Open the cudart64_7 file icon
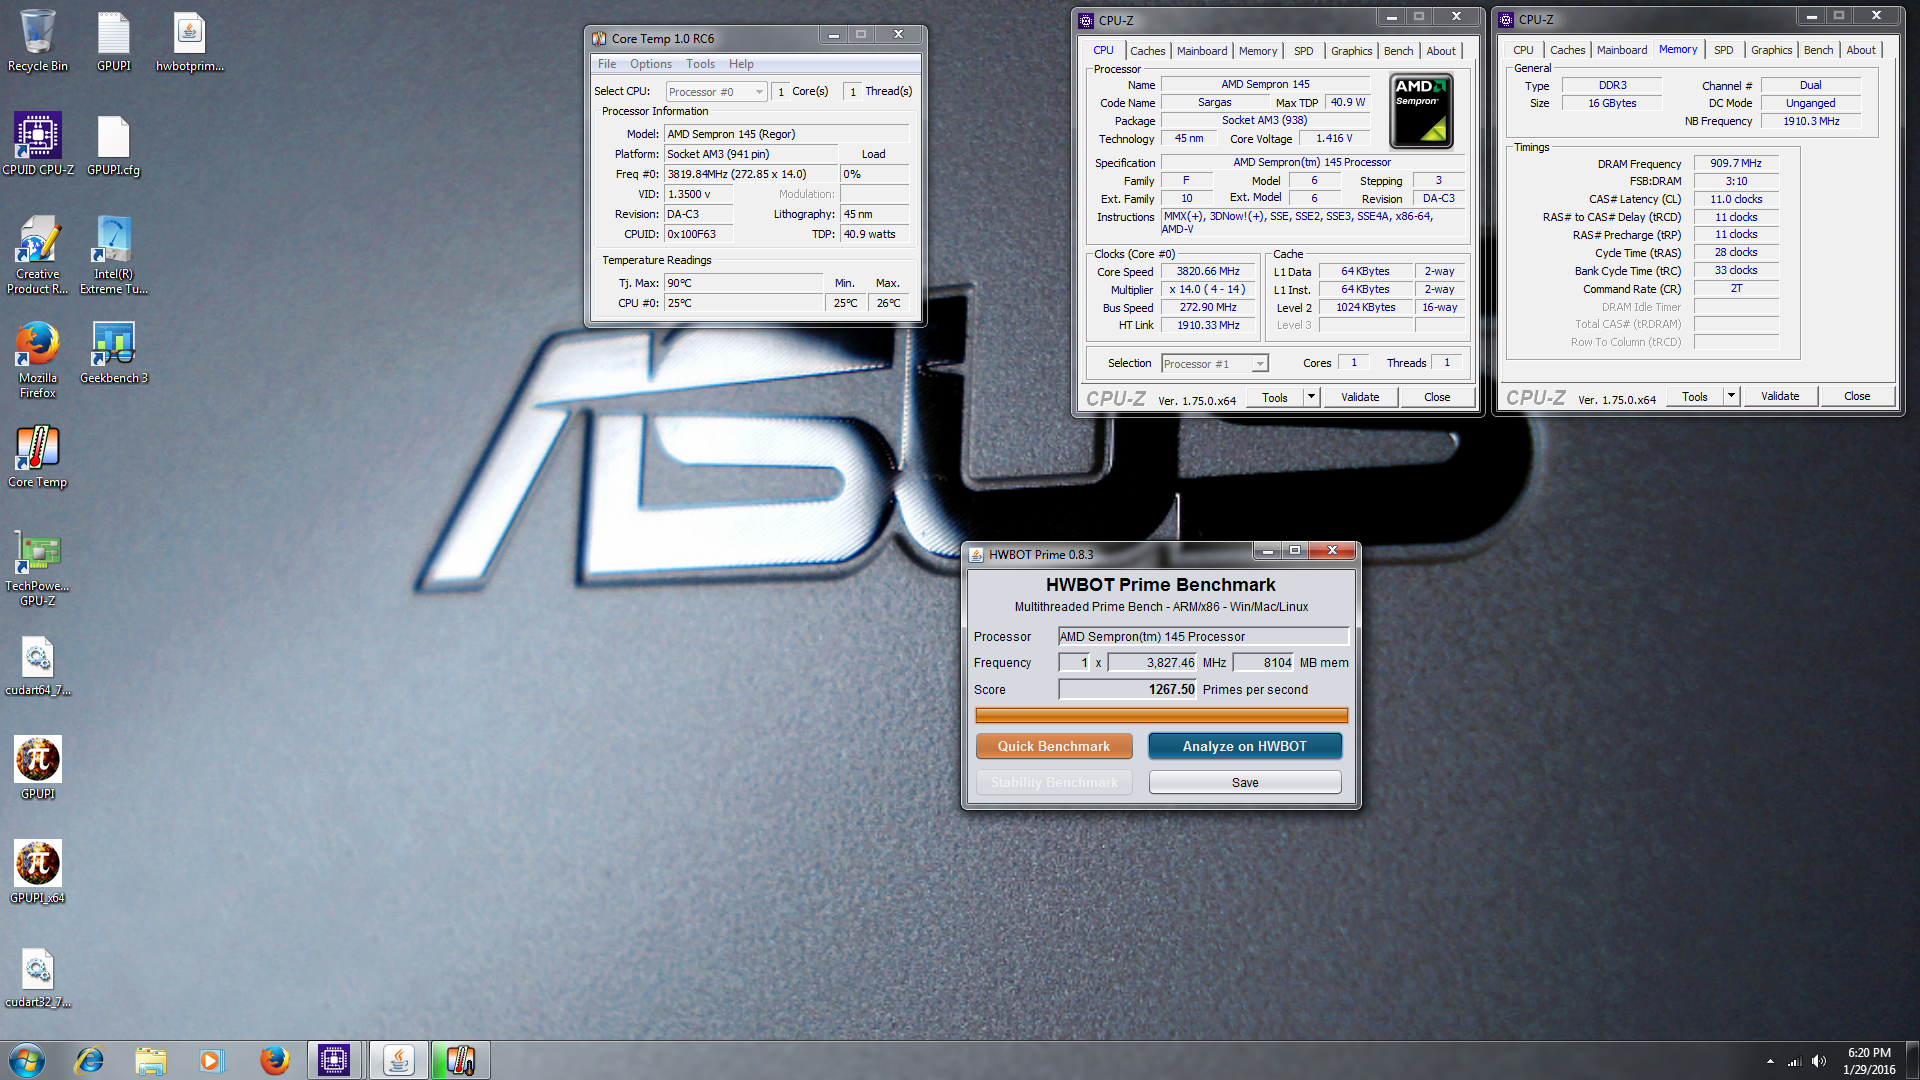Image resolution: width=1920 pixels, height=1080 pixels. (x=38, y=664)
